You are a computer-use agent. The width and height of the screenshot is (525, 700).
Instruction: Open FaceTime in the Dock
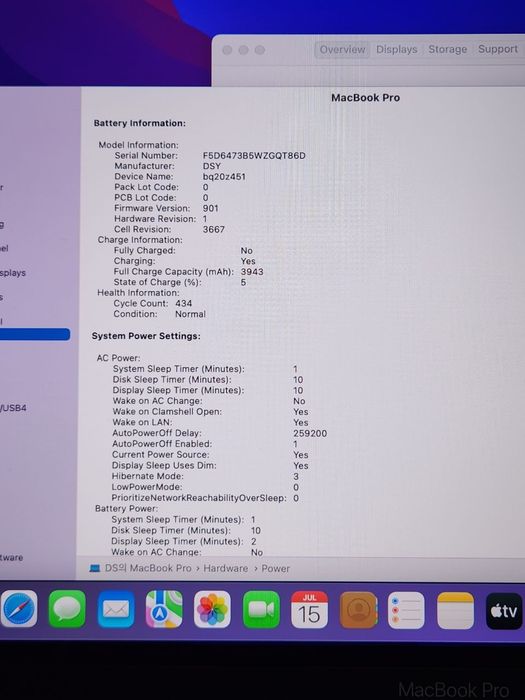pyautogui.click(x=261, y=610)
